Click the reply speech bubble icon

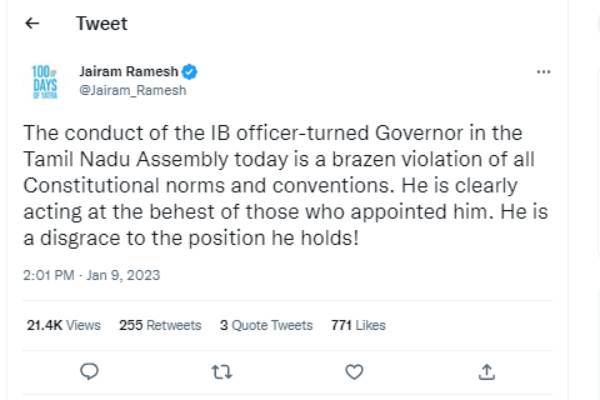tap(88, 371)
